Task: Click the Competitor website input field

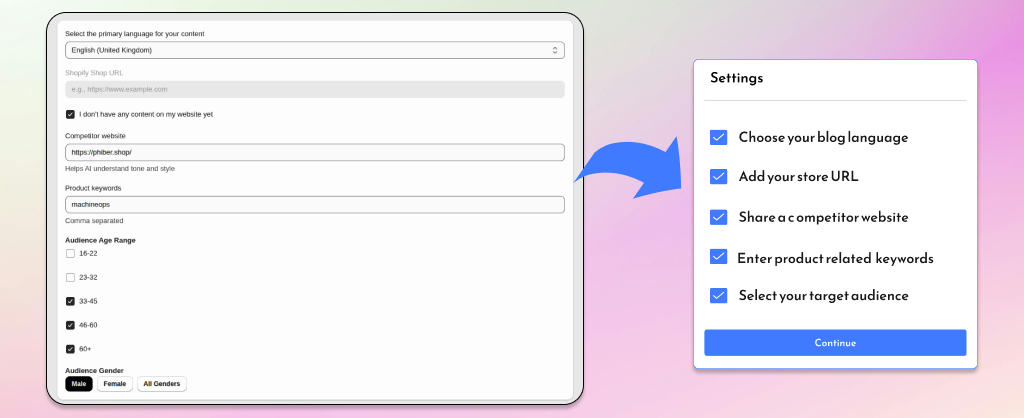Action: click(314, 152)
